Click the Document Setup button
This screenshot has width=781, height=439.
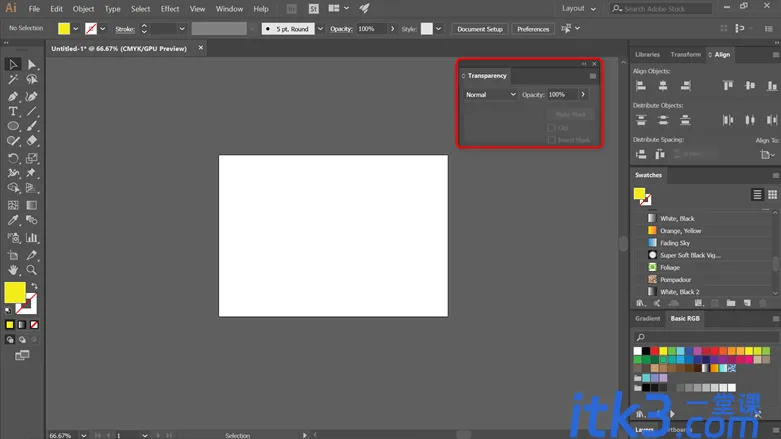pos(480,29)
